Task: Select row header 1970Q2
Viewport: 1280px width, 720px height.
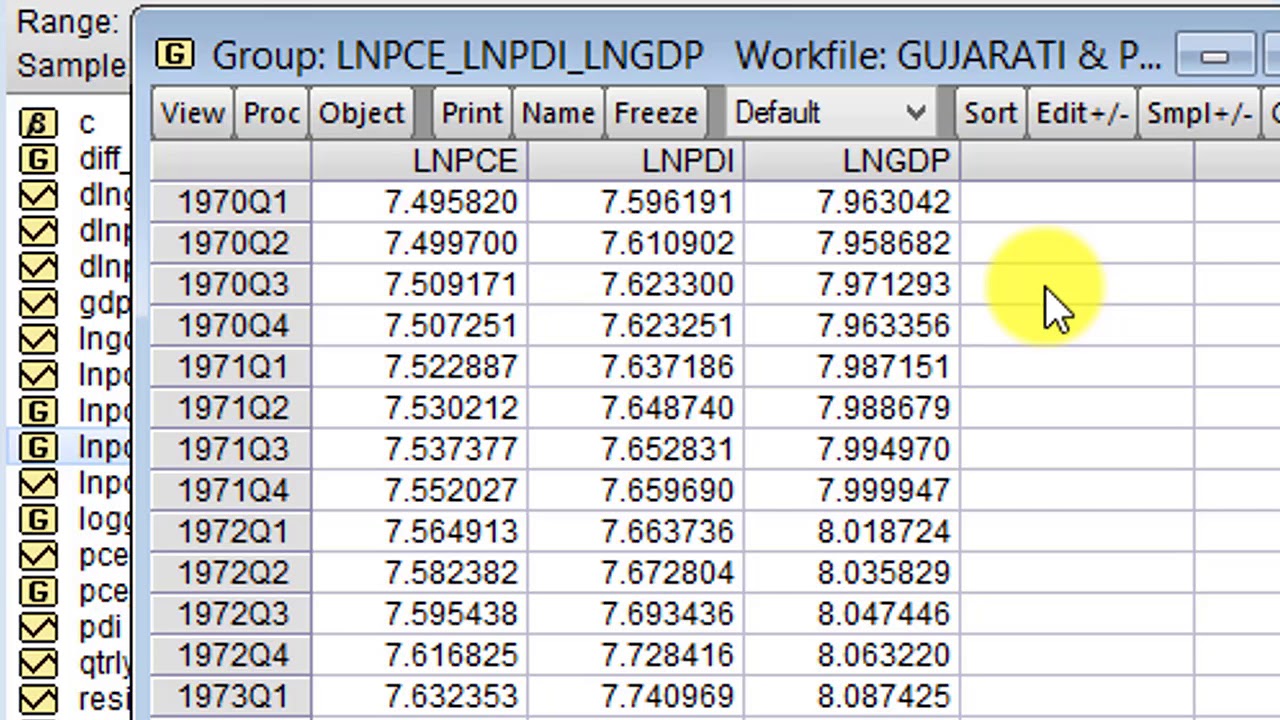Action: [x=231, y=243]
